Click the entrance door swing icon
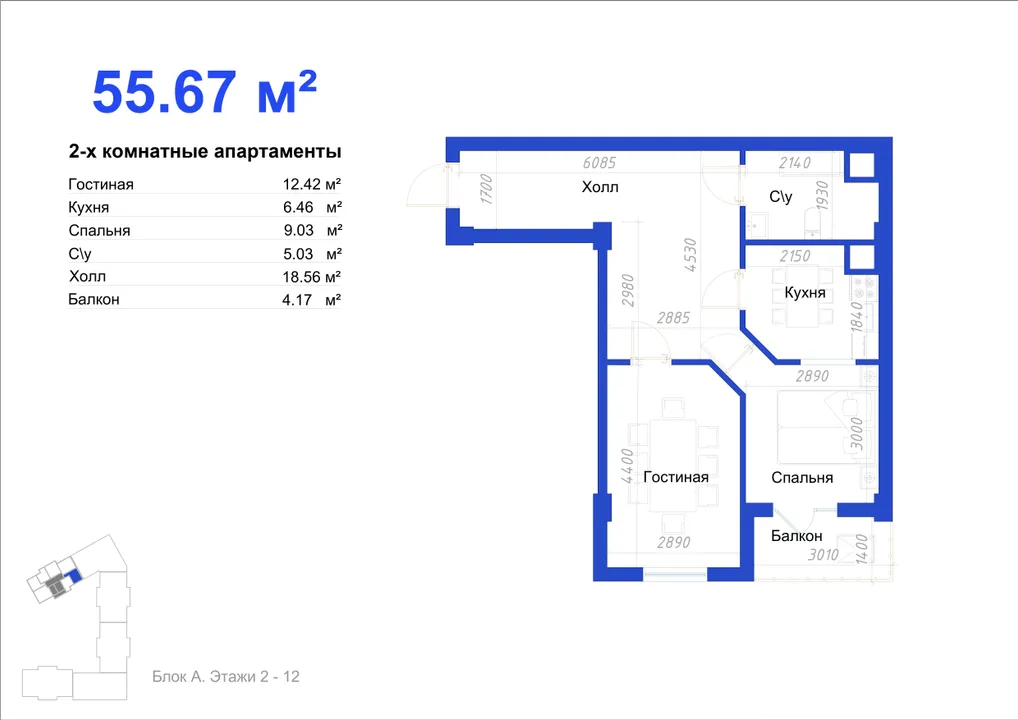 pyautogui.click(x=428, y=186)
